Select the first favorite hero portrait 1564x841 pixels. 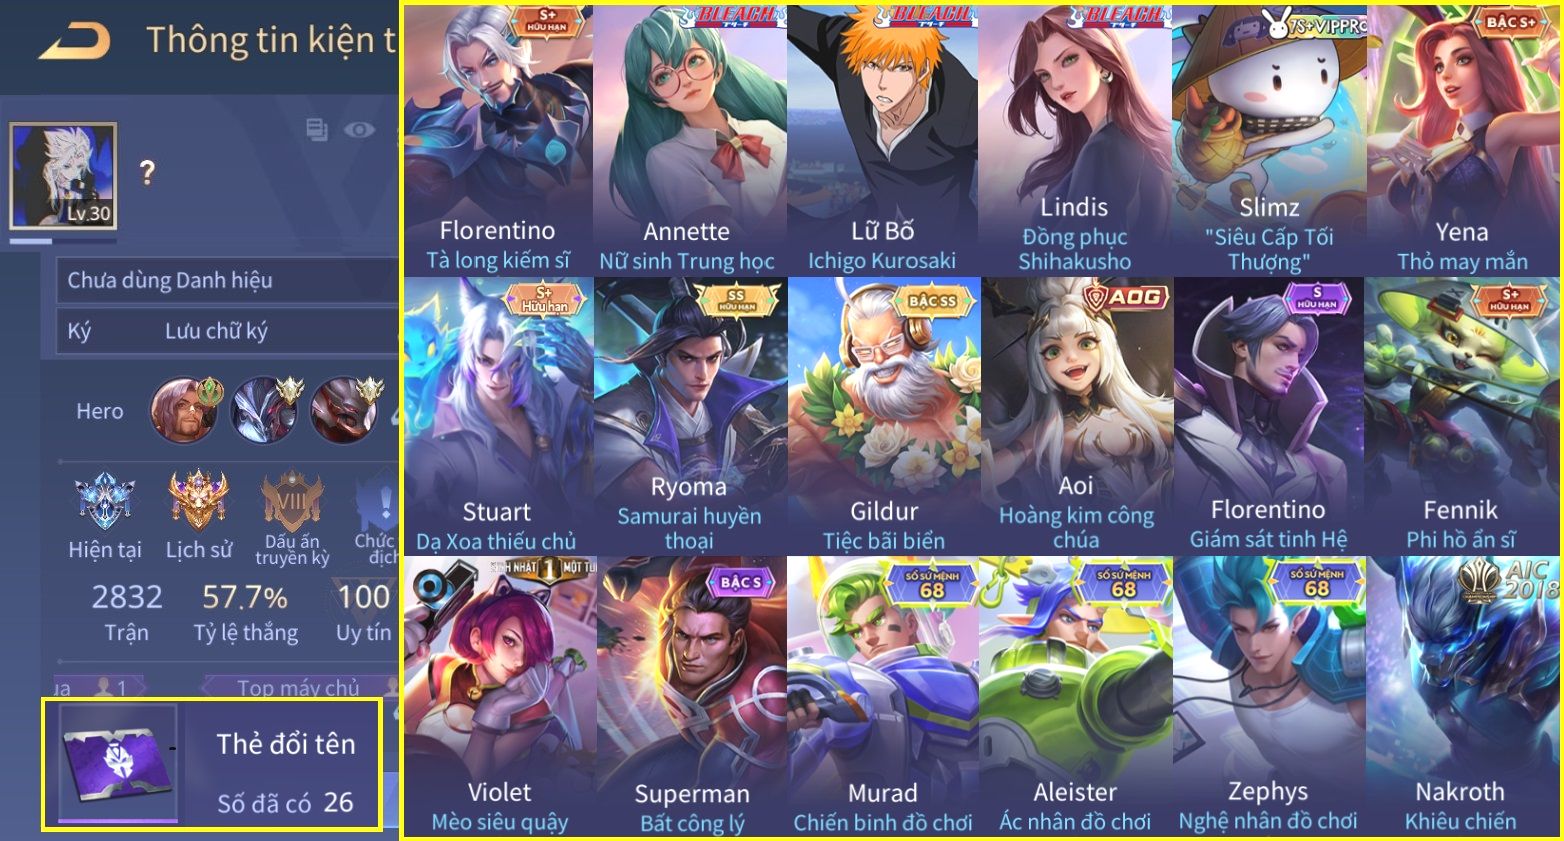[184, 410]
